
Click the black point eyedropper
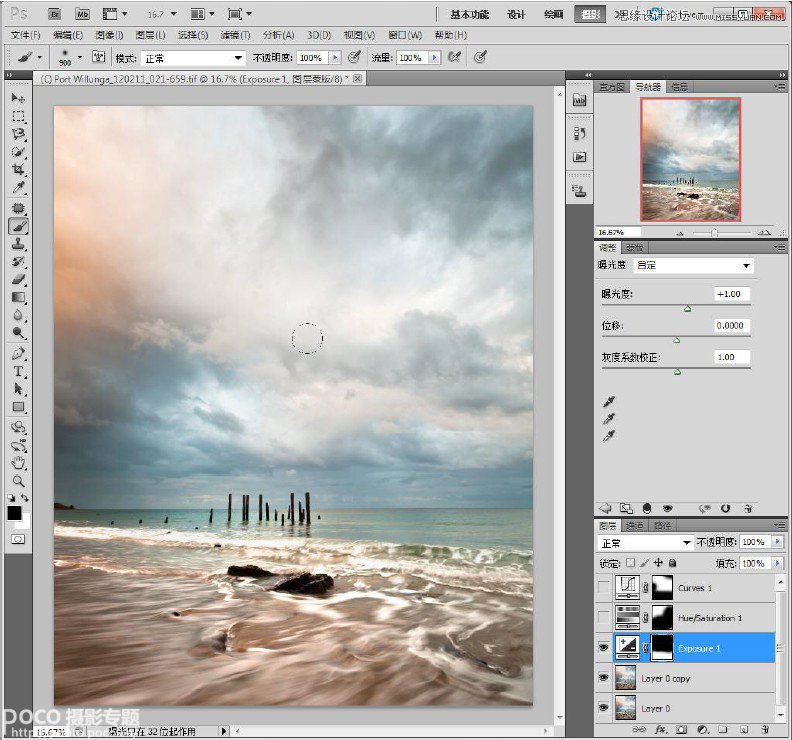(609, 402)
